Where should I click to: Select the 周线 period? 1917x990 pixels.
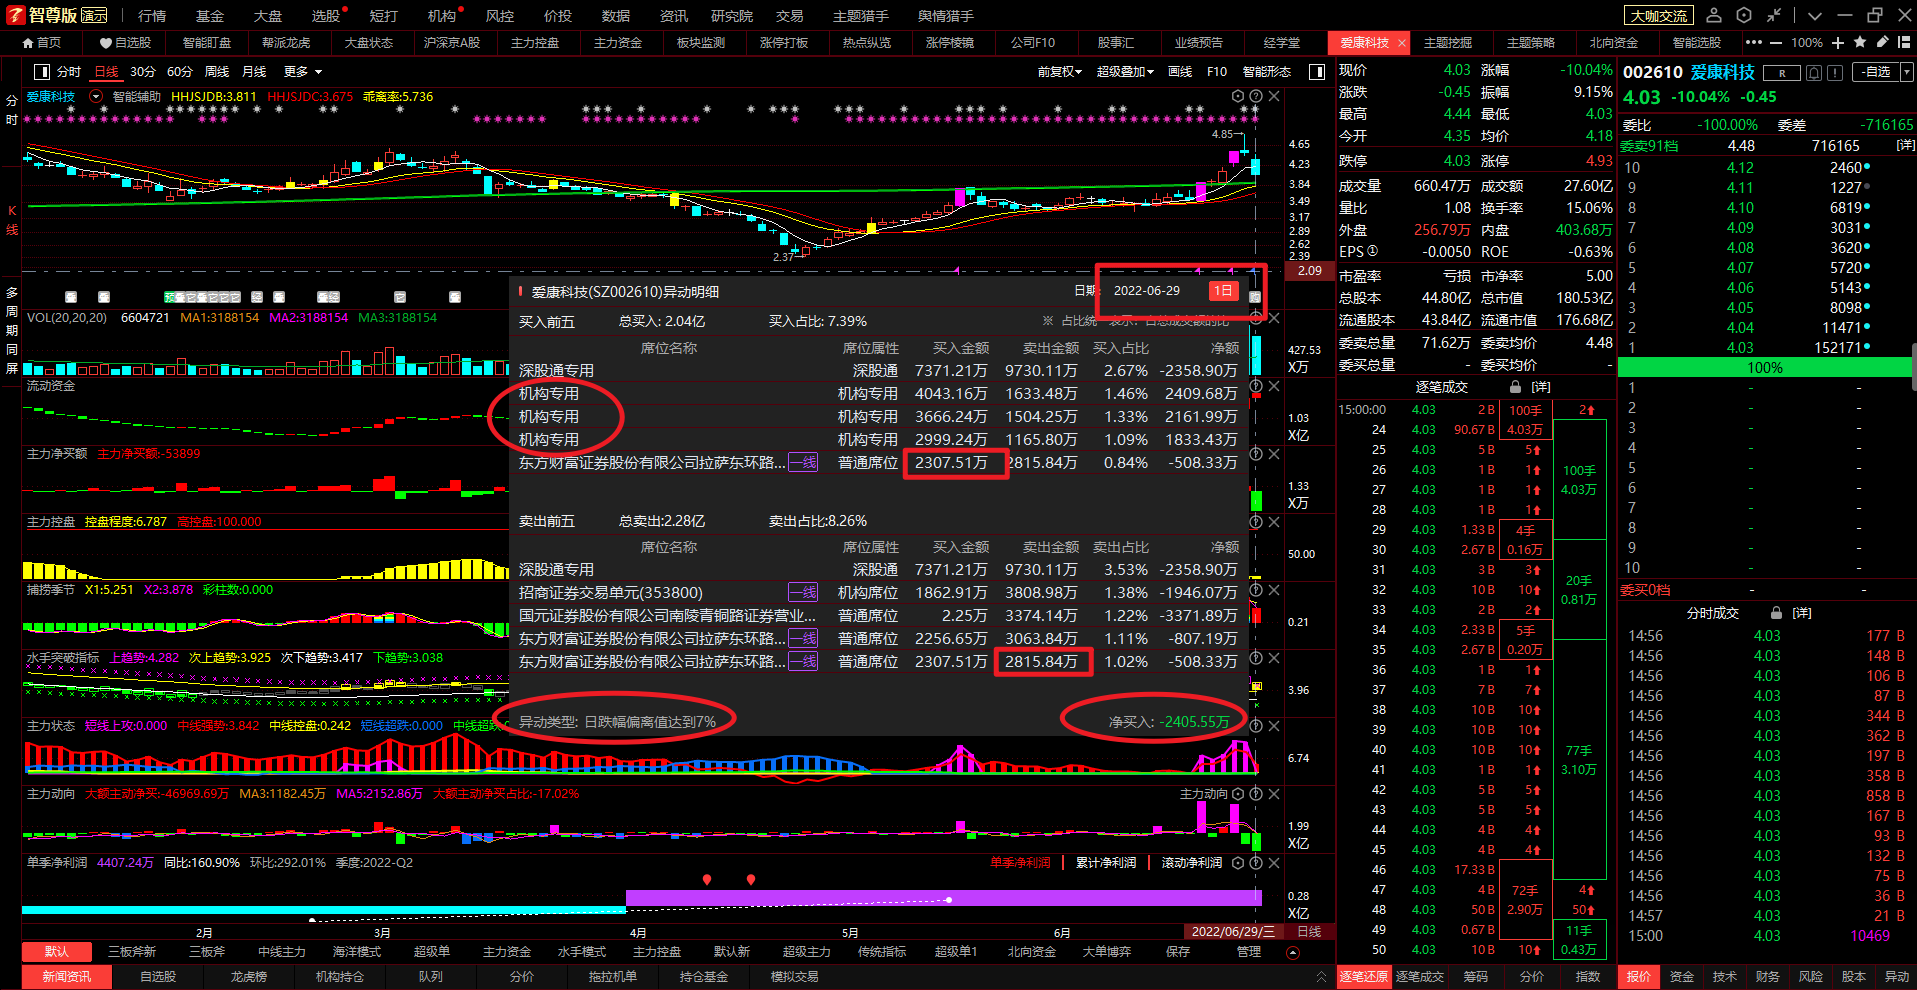coord(217,72)
